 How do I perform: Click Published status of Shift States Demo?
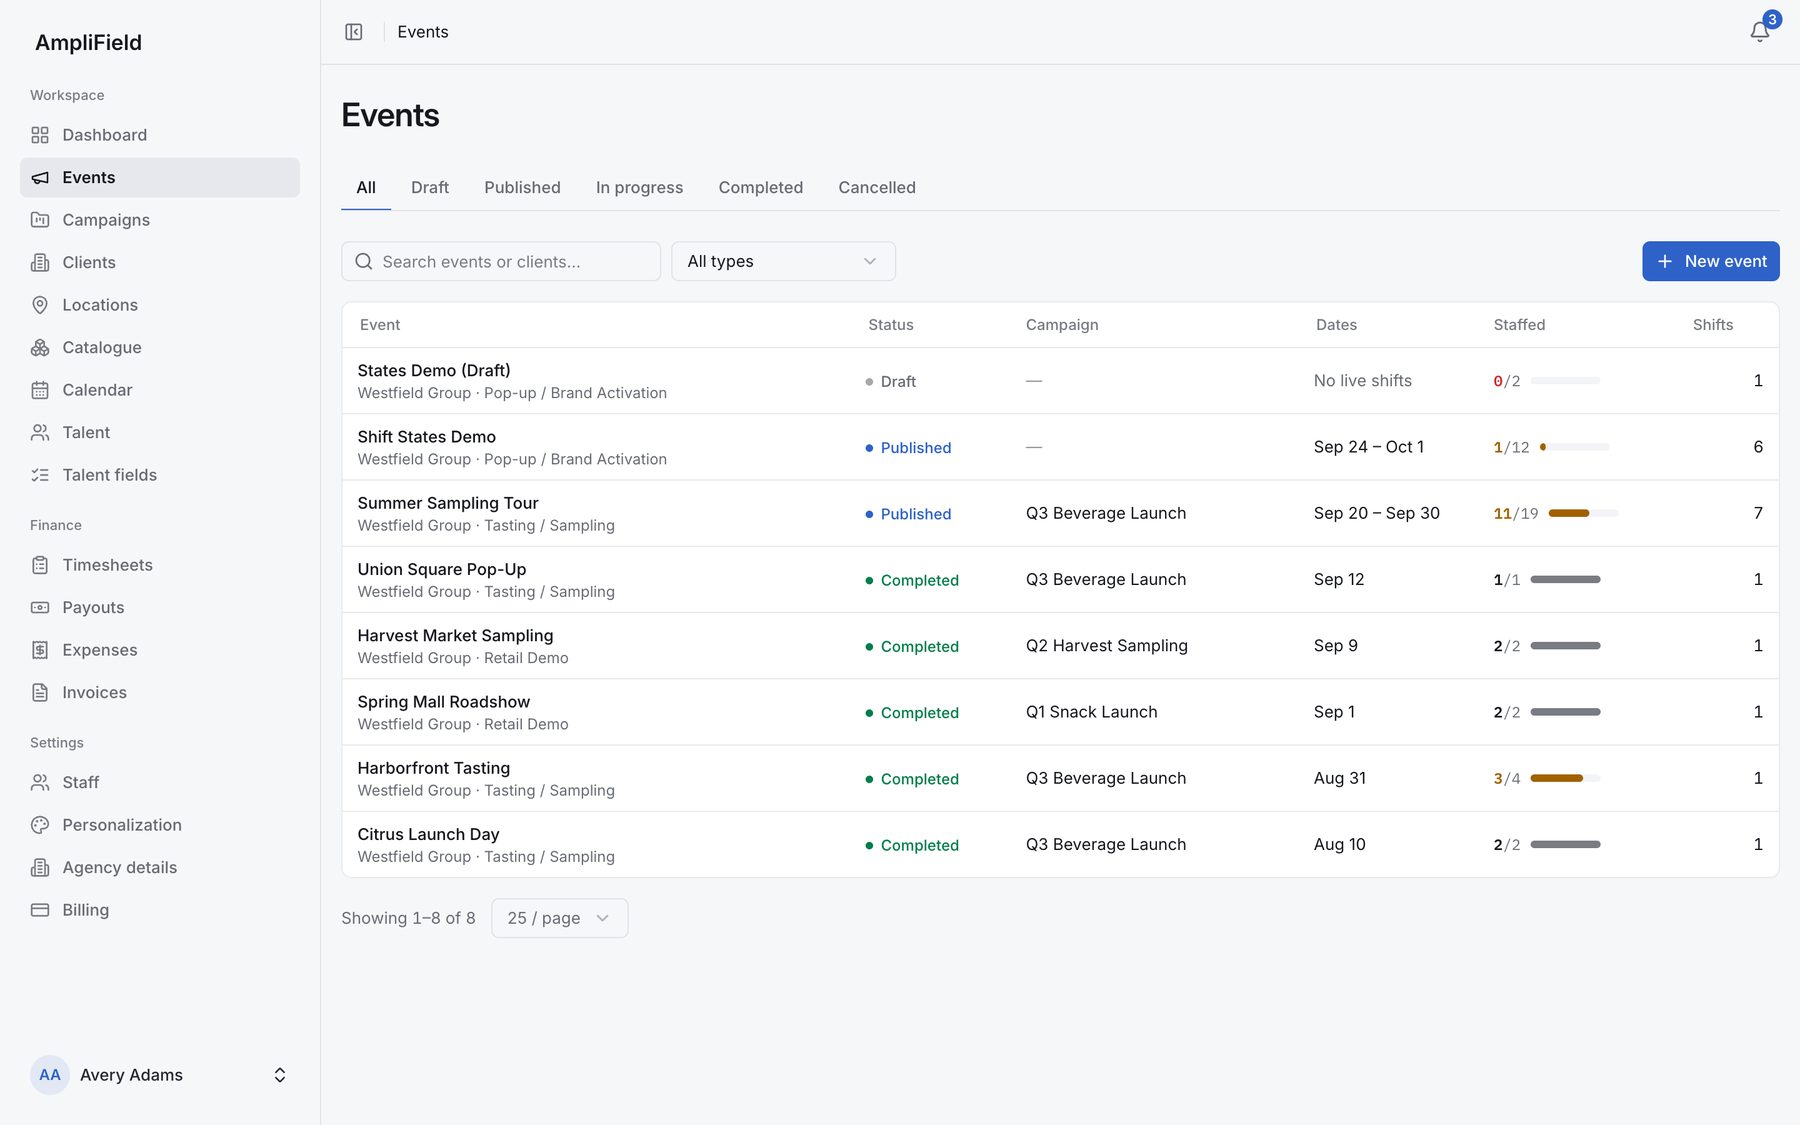coord(908,448)
